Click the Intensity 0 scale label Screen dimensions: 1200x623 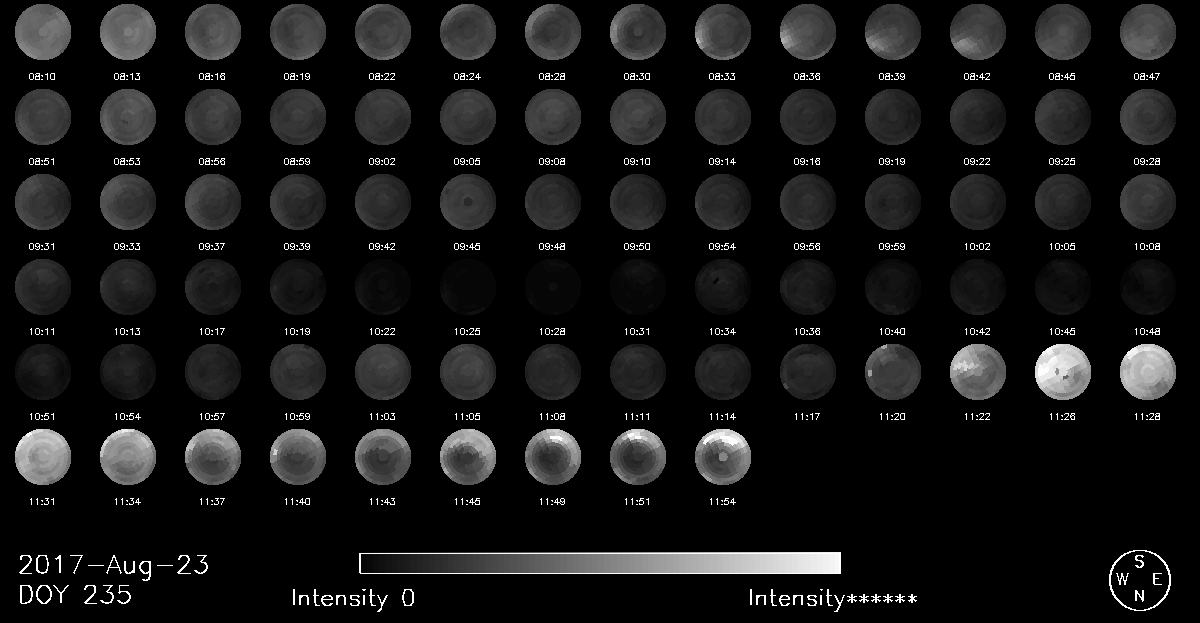pos(353,599)
